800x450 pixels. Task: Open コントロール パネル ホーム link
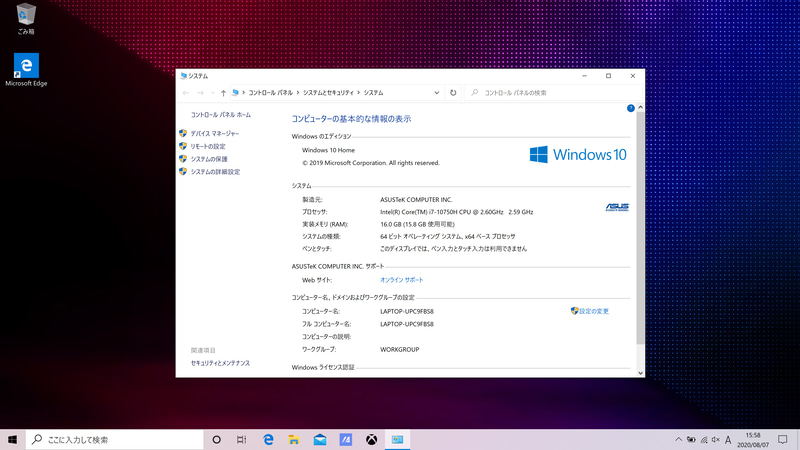click(x=220, y=115)
